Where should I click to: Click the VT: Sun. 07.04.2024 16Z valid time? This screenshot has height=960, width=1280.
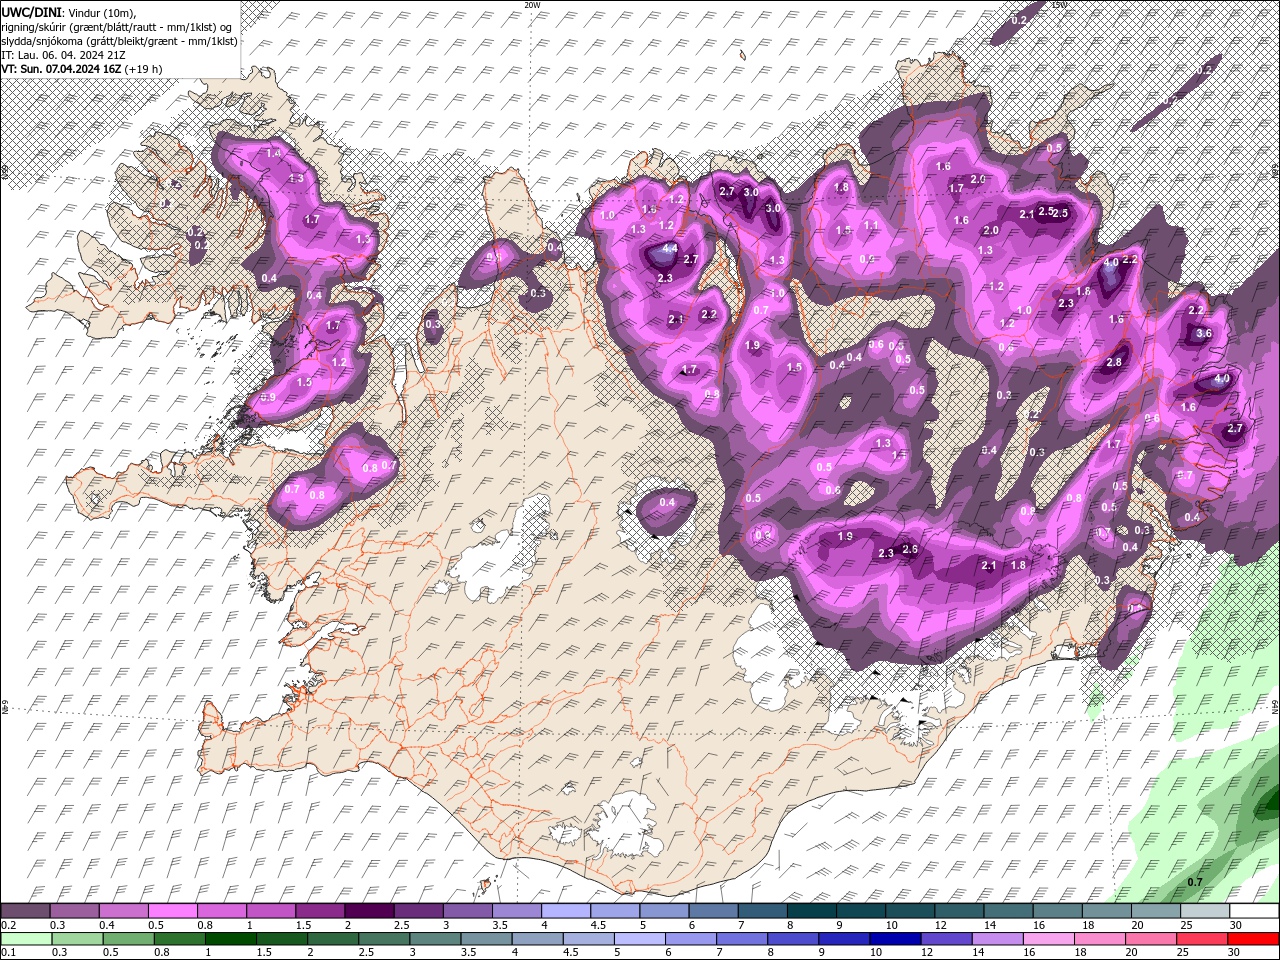tap(62, 68)
